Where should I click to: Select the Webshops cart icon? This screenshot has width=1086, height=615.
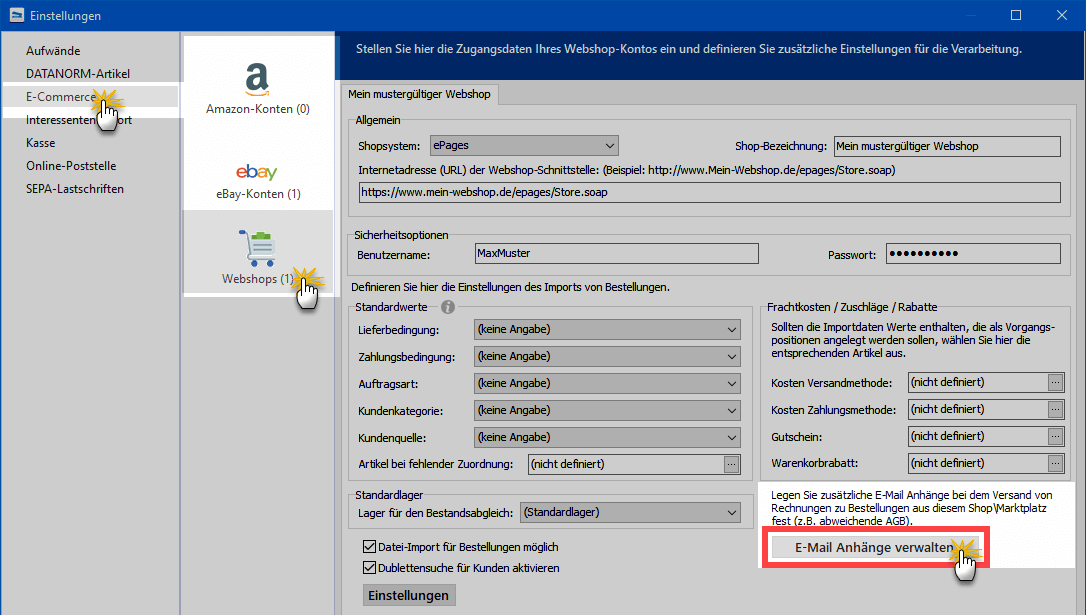click(258, 248)
